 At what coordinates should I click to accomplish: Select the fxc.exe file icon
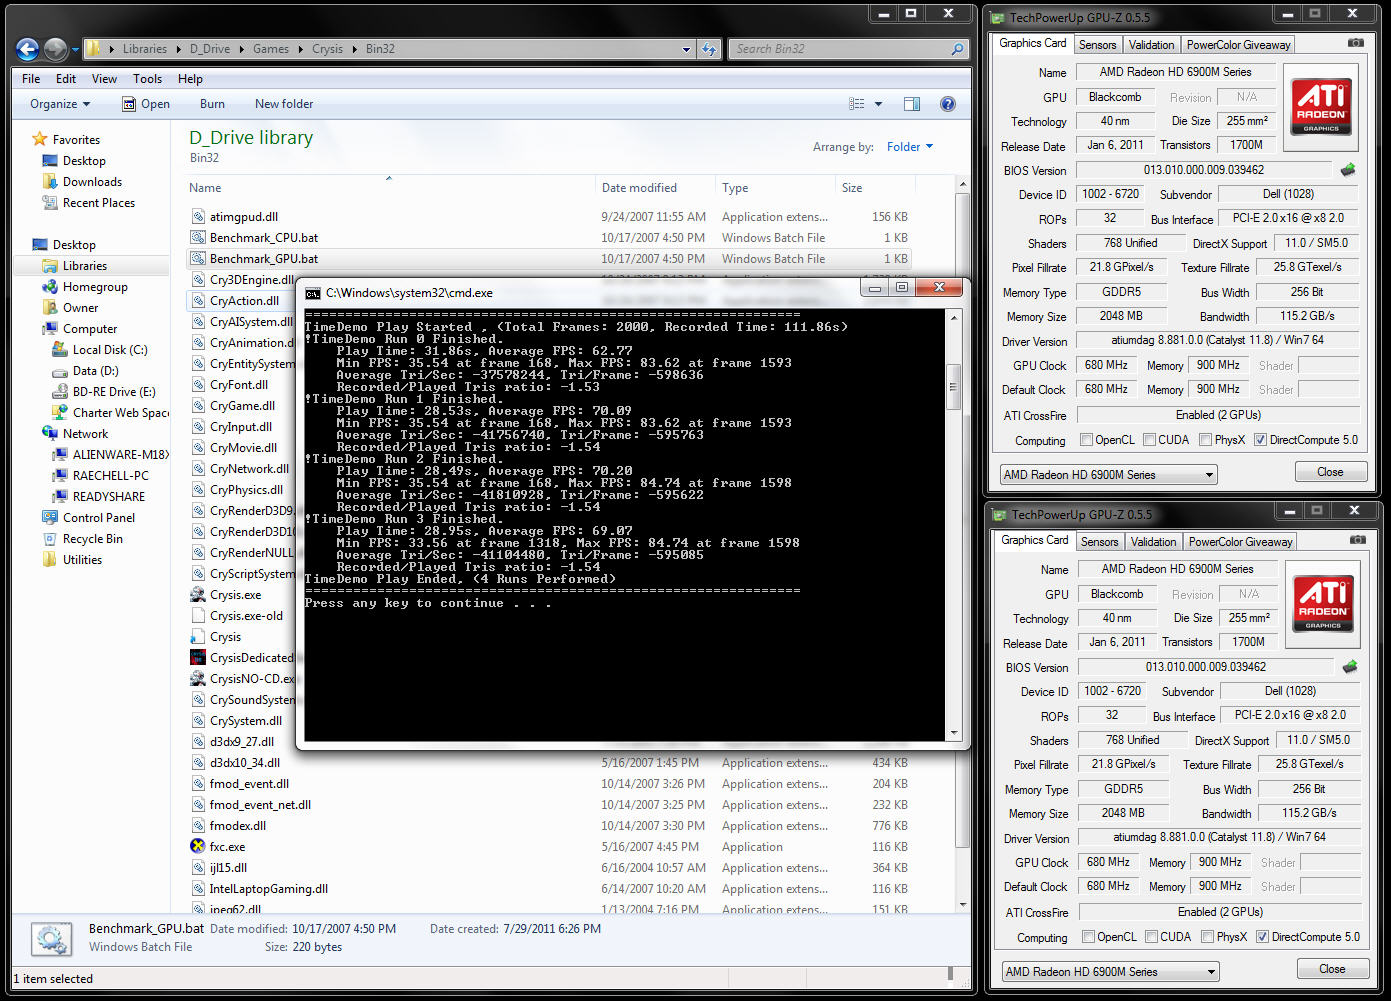pos(198,846)
